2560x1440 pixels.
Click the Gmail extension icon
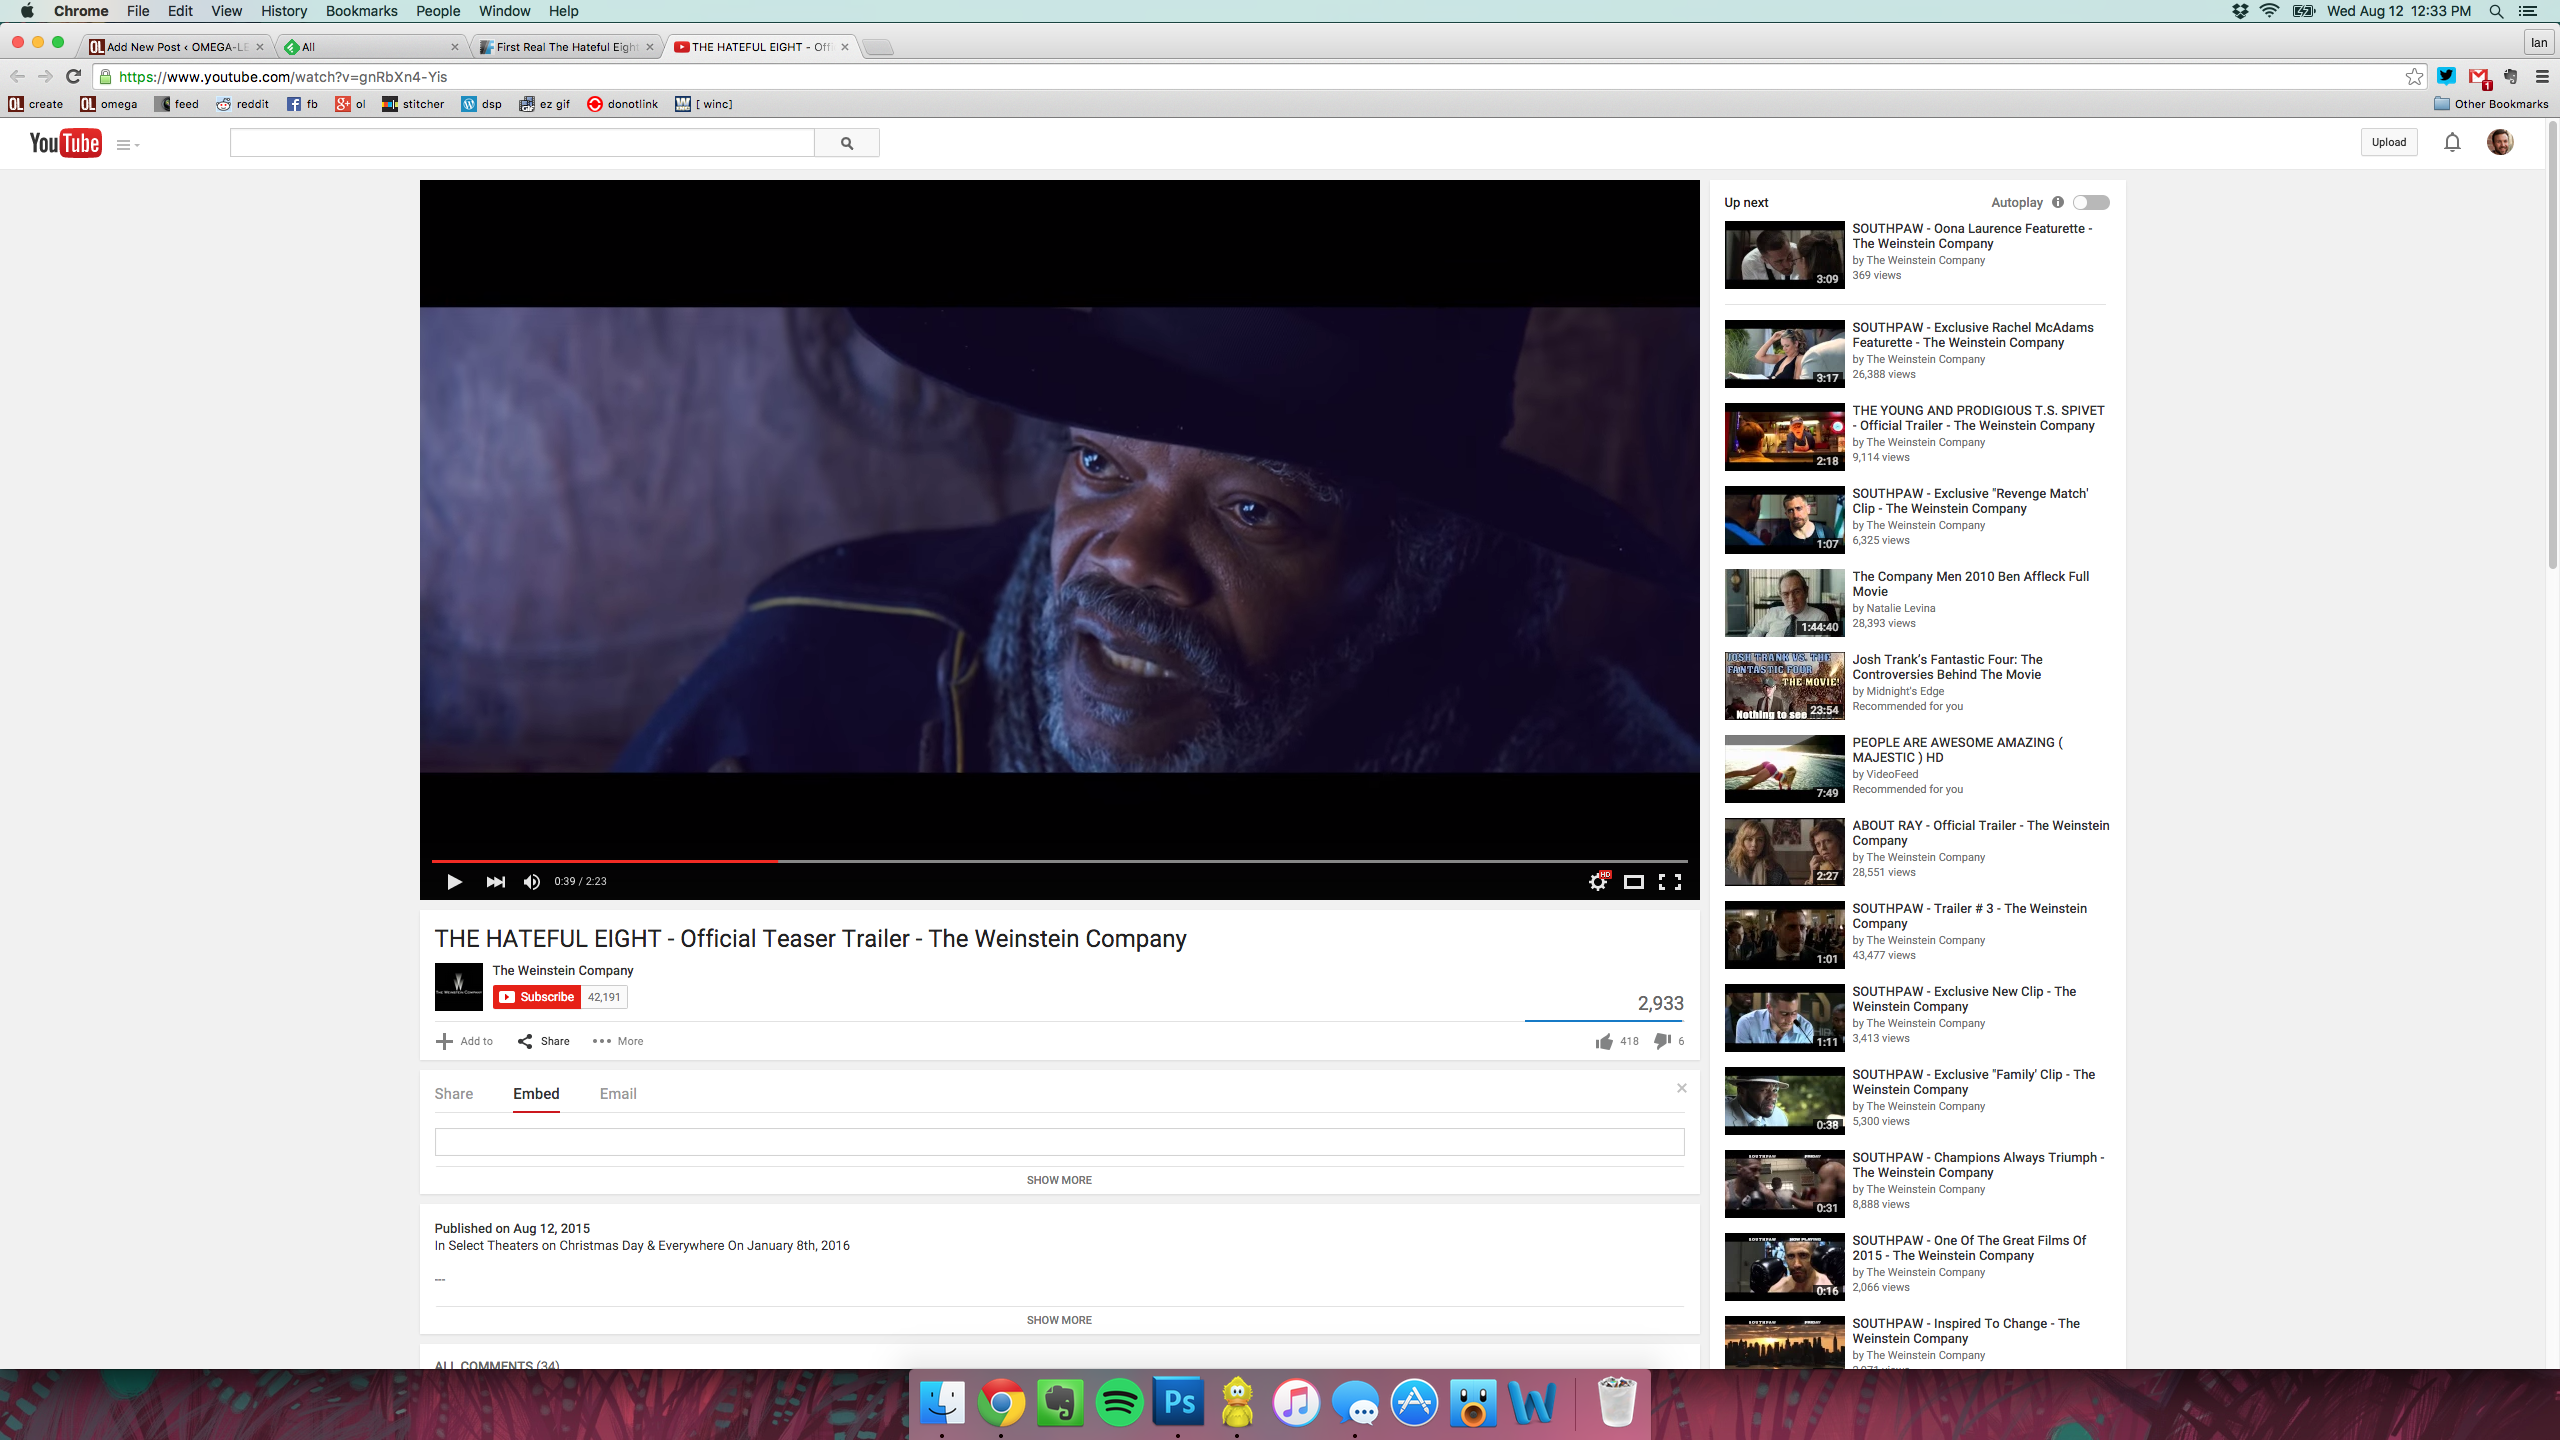[x=2479, y=76]
